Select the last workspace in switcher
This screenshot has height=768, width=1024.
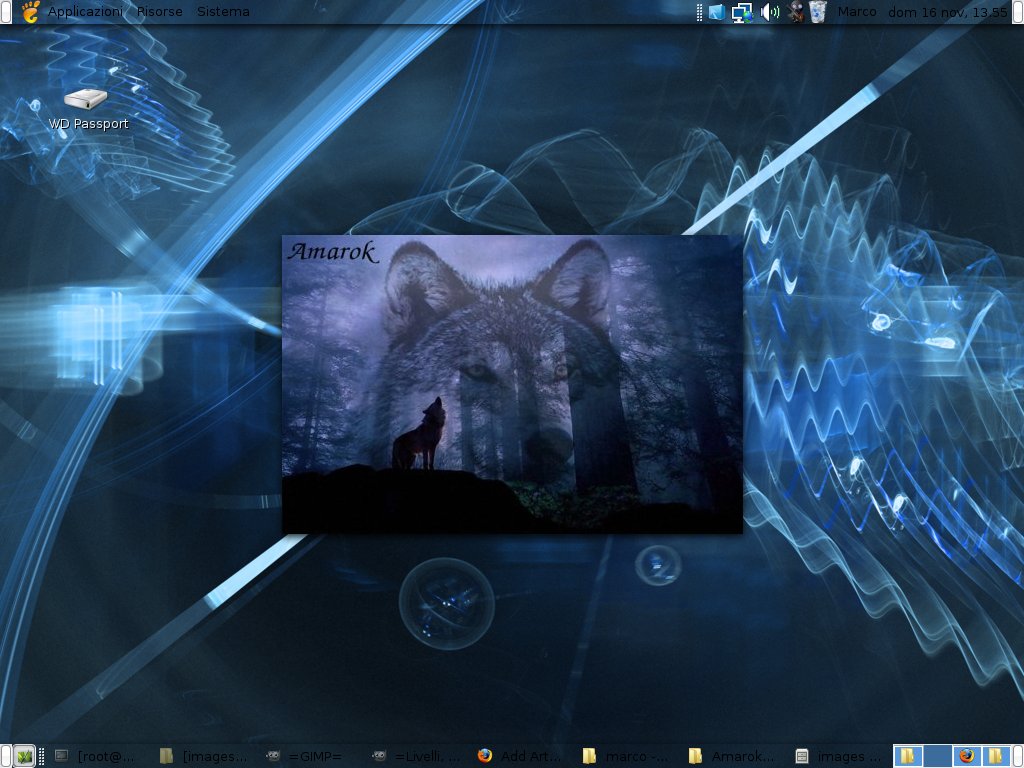click(x=997, y=756)
